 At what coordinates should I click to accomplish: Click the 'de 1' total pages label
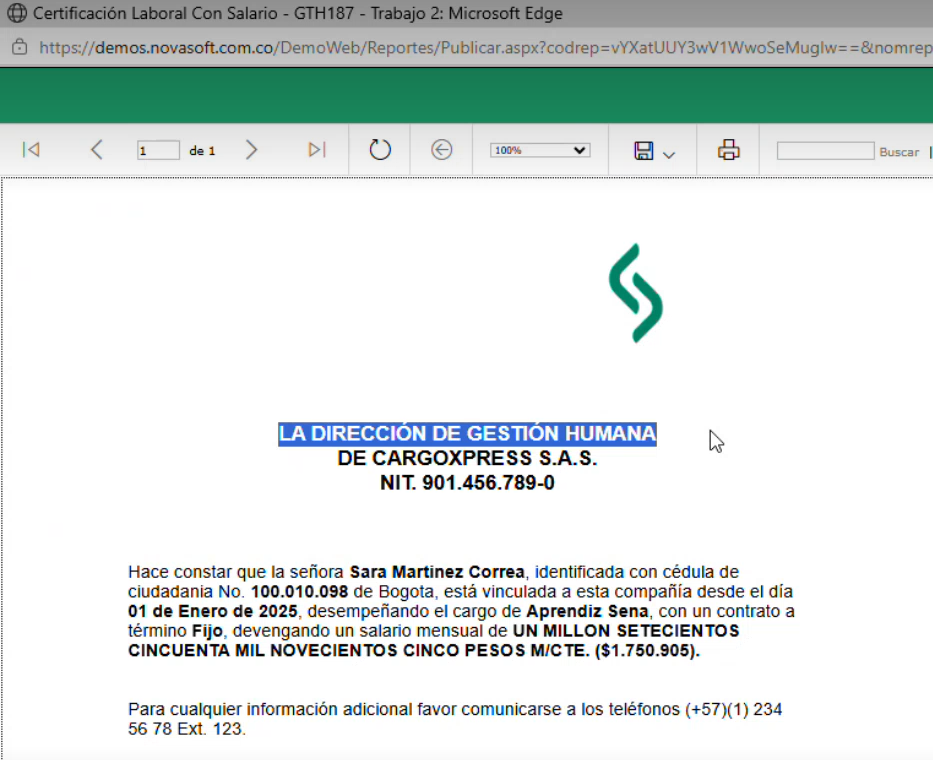(202, 151)
